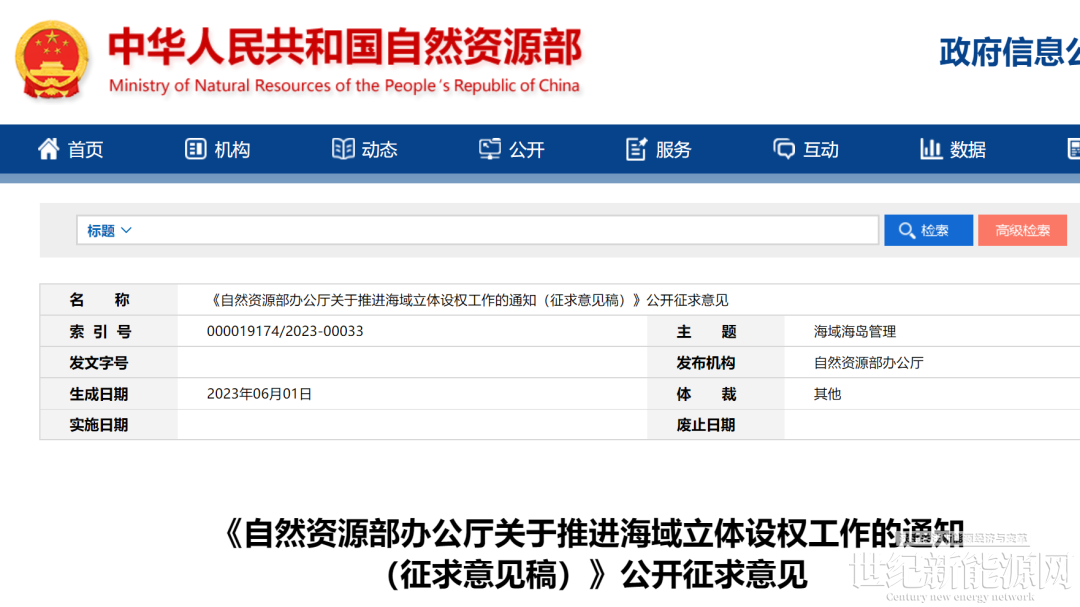
Task: Click the blue 检索 search button
Action: click(x=928, y=230)
